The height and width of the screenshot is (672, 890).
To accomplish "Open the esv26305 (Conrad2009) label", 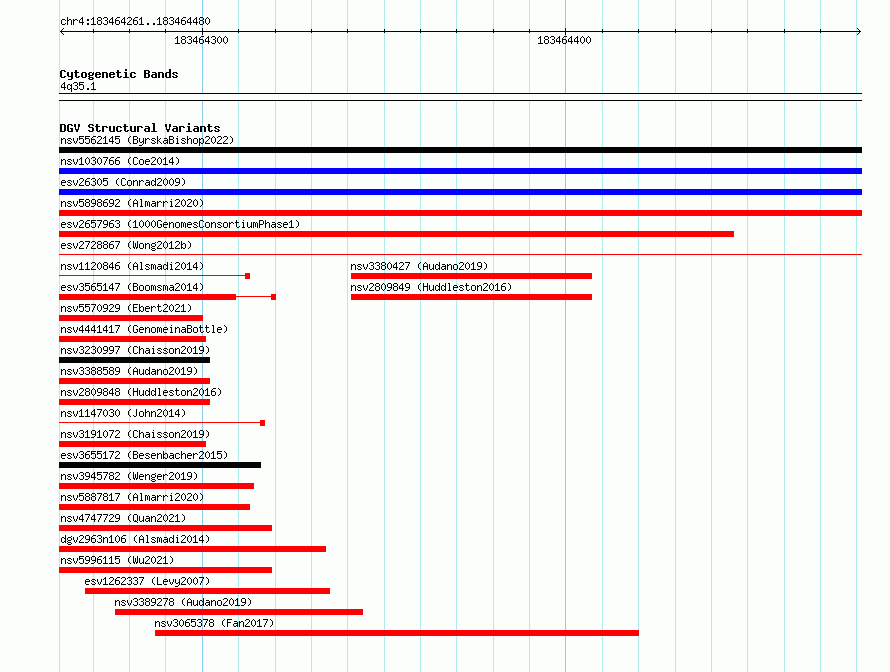I will [x=123, y=182].
